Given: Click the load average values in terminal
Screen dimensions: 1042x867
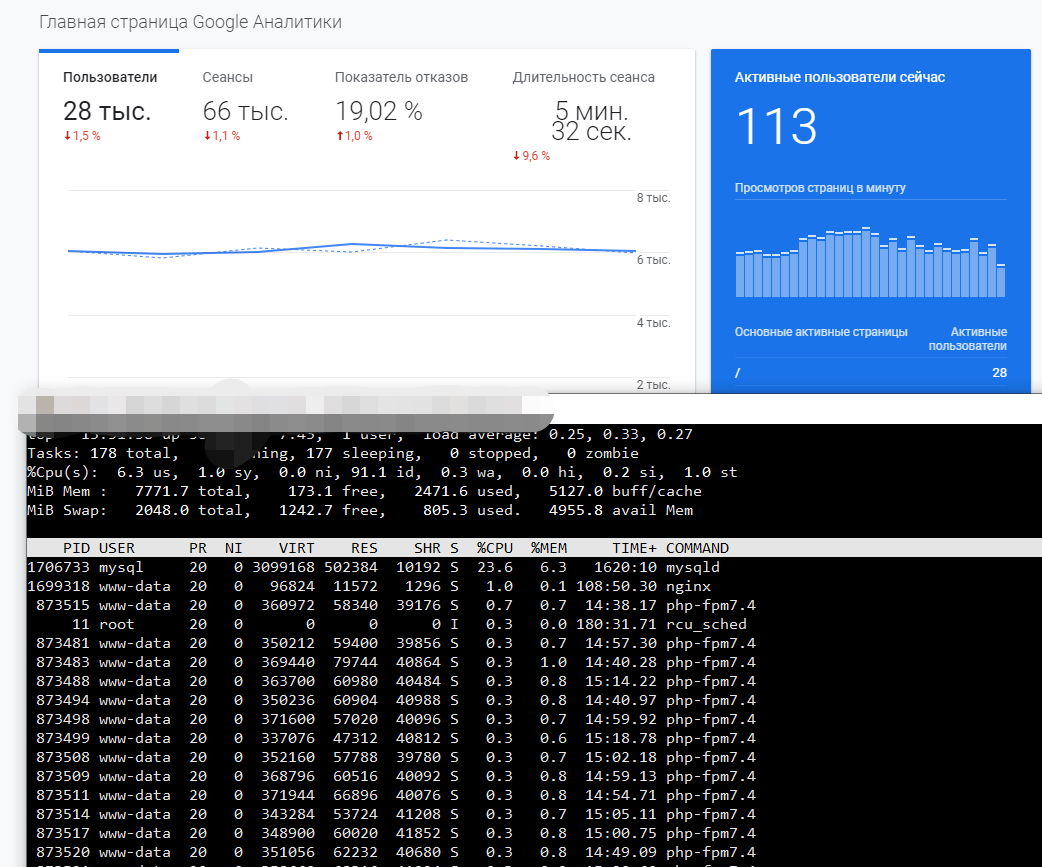Looking at the screenshot, I should [x=620, y=434].
